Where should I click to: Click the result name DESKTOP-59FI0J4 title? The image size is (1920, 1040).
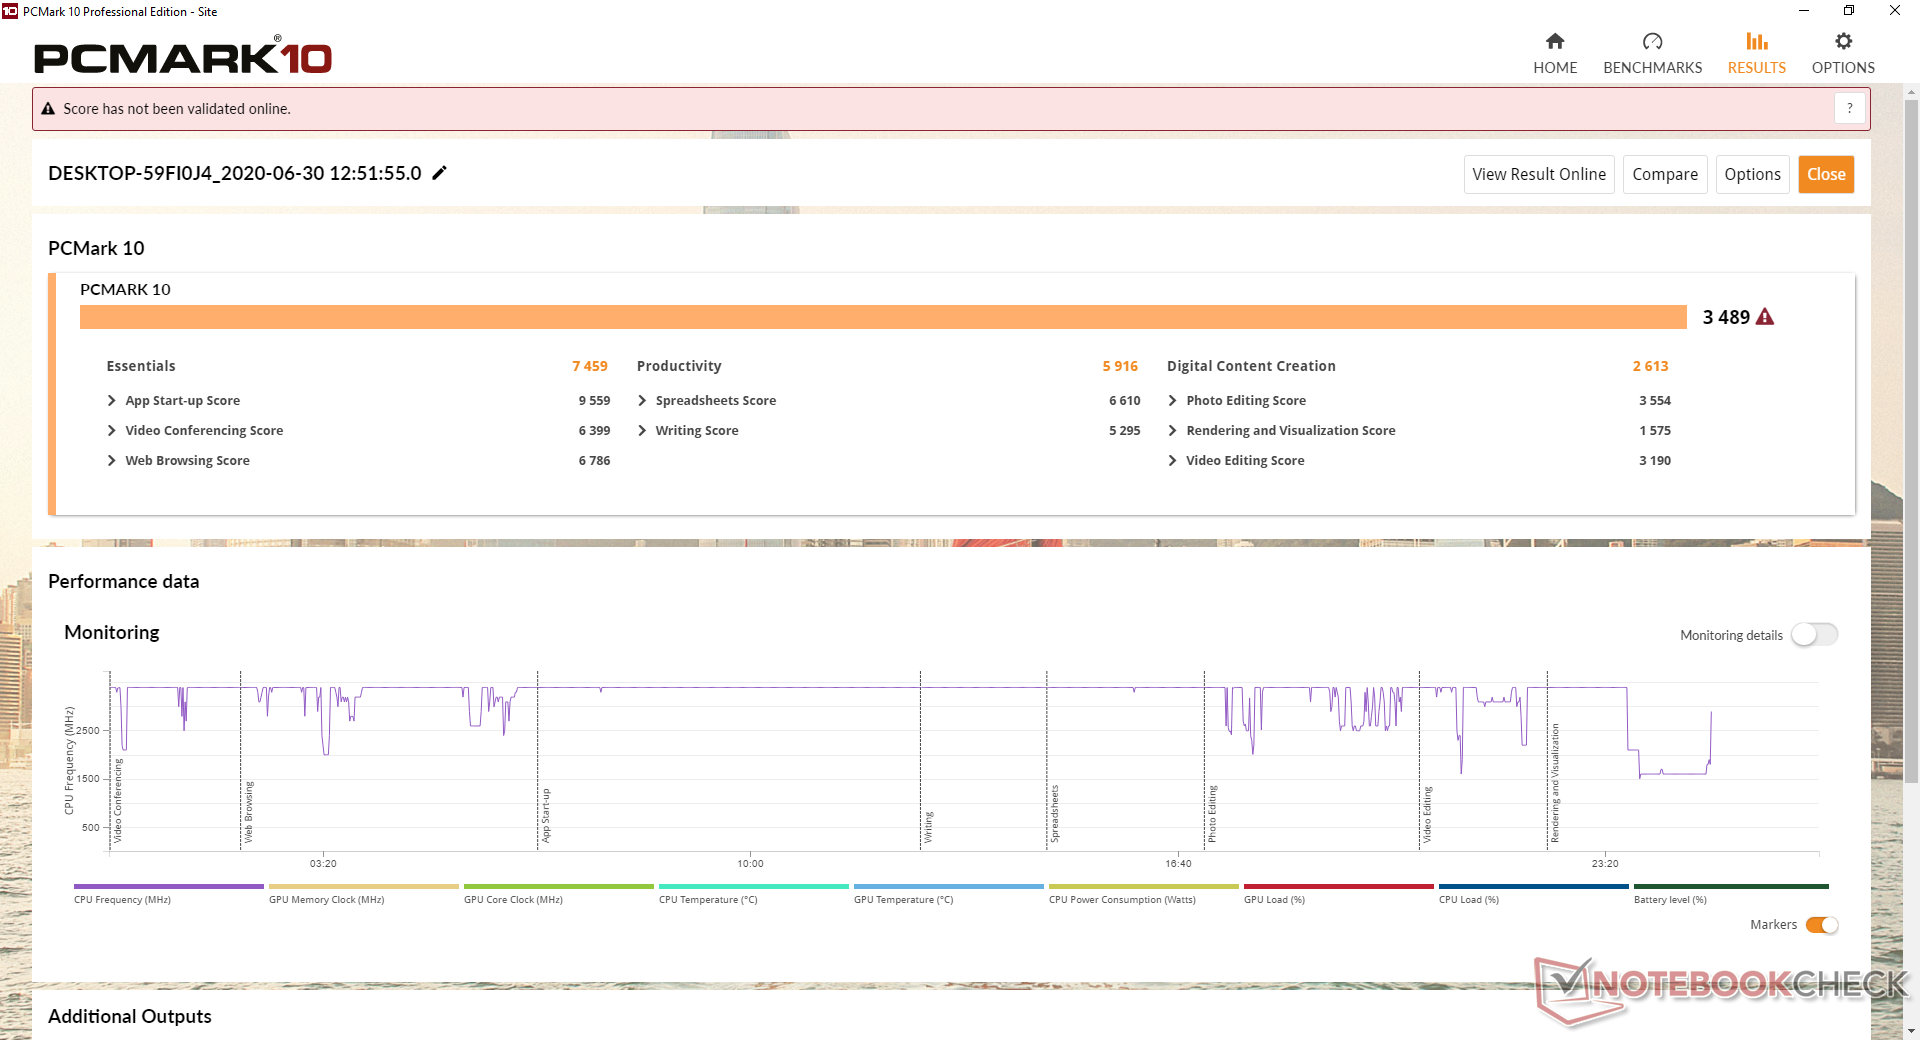coord(235,173)
